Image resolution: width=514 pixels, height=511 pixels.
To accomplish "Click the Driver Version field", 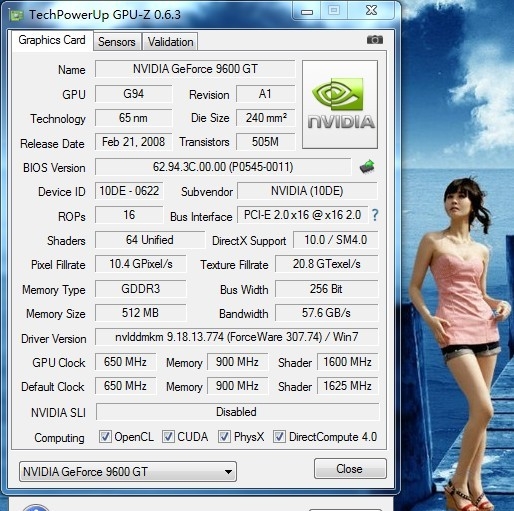I will (237, 337).
